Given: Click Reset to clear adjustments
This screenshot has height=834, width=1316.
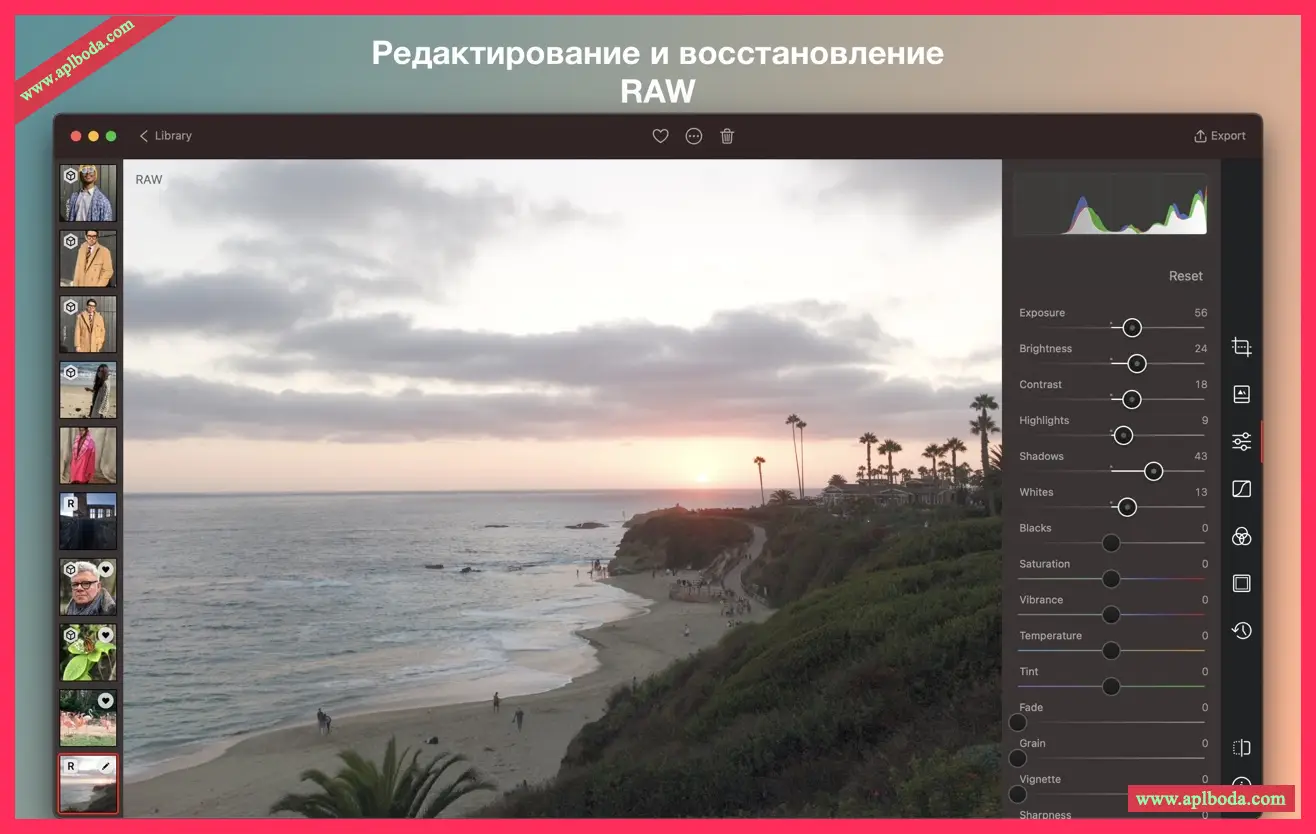Looking at the screenshot, I should pyautogui.click(x=1186, y=276).
